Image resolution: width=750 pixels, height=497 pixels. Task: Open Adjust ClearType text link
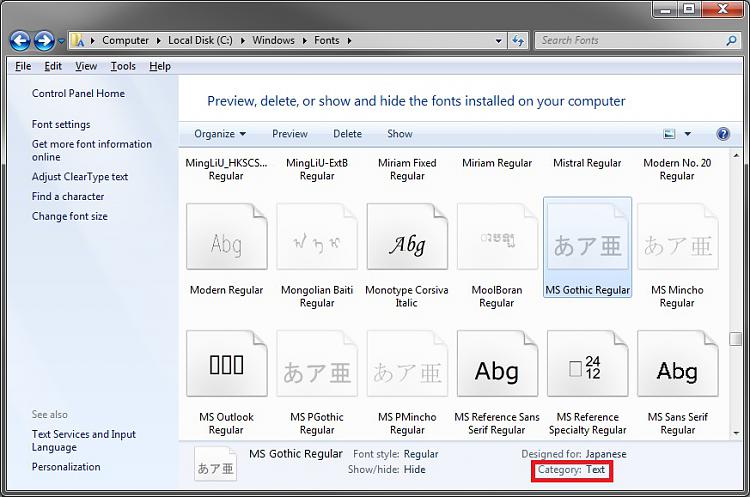tap(80, 177)
